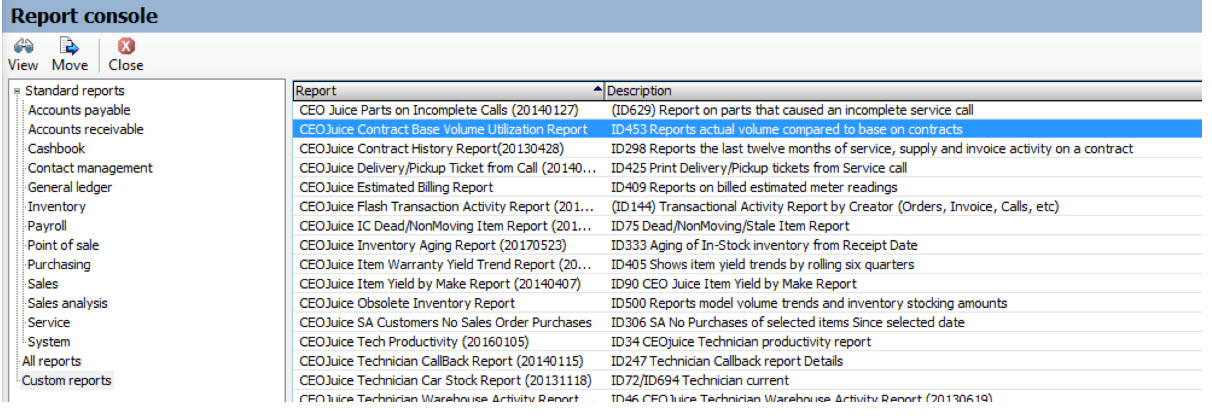Open the System category
This screenshot has height=416, width=1212.
(x=49, y=342)
